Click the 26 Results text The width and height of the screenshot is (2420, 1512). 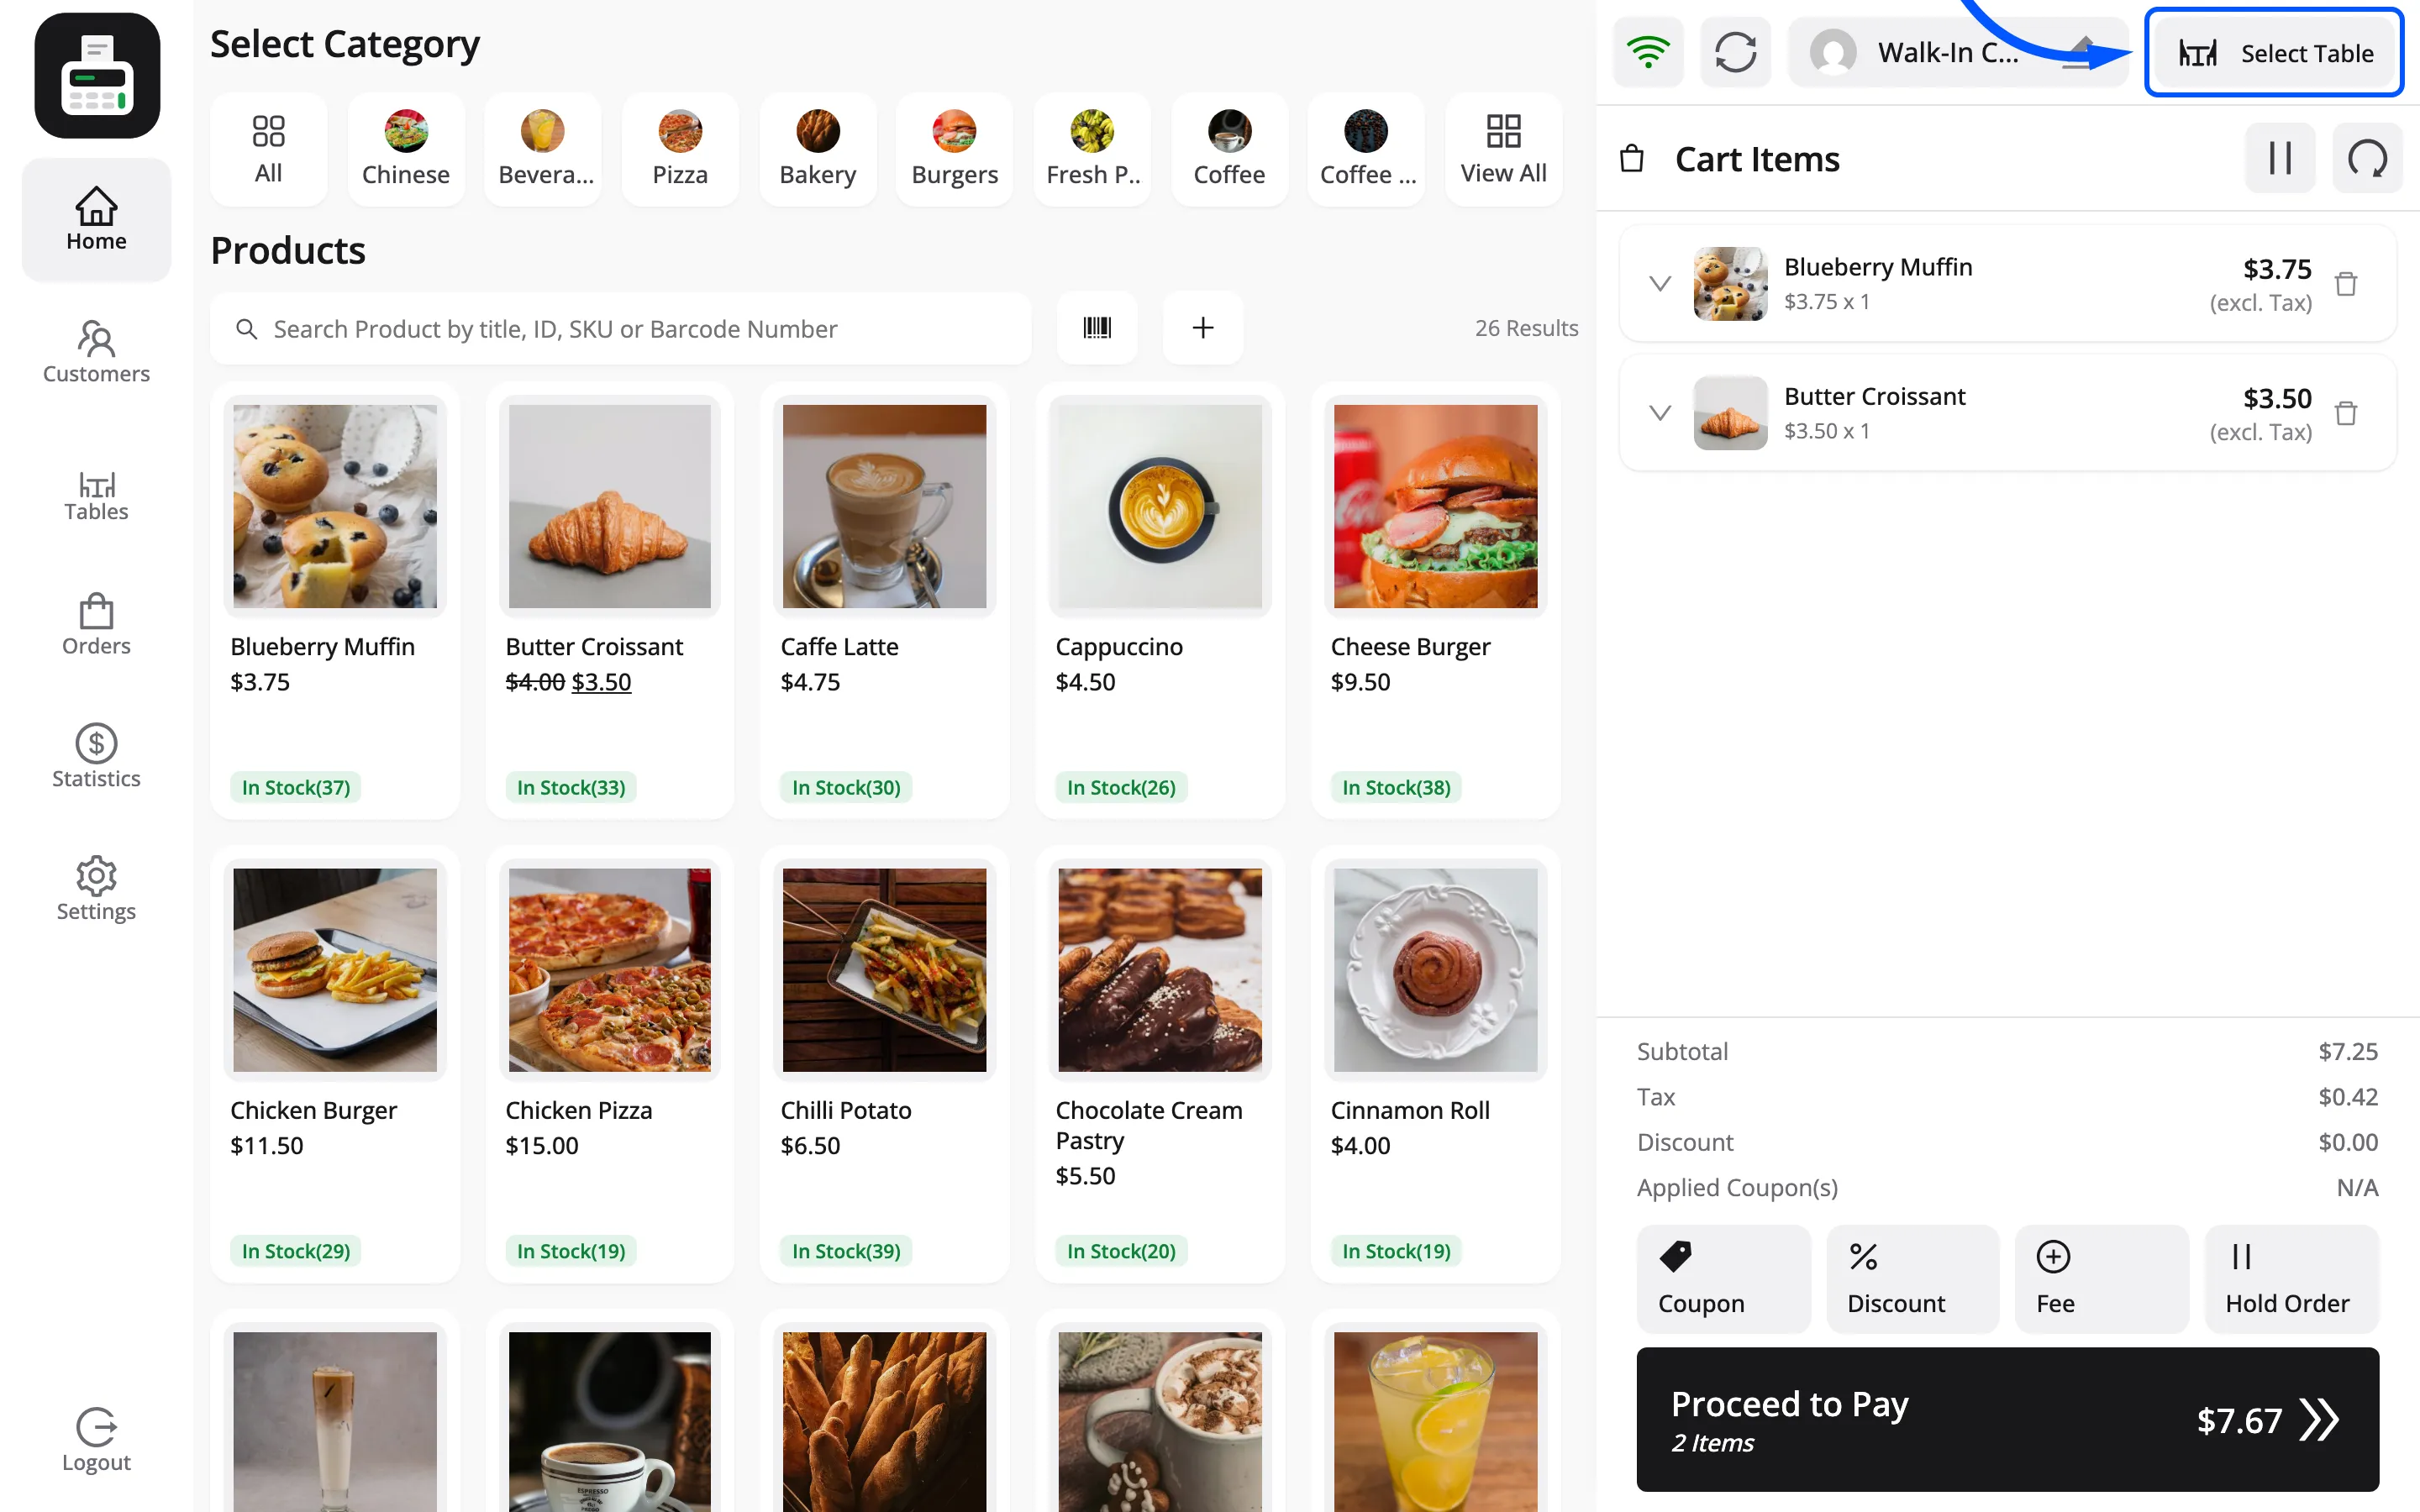pyautogui.click(x=1526, y=328)
